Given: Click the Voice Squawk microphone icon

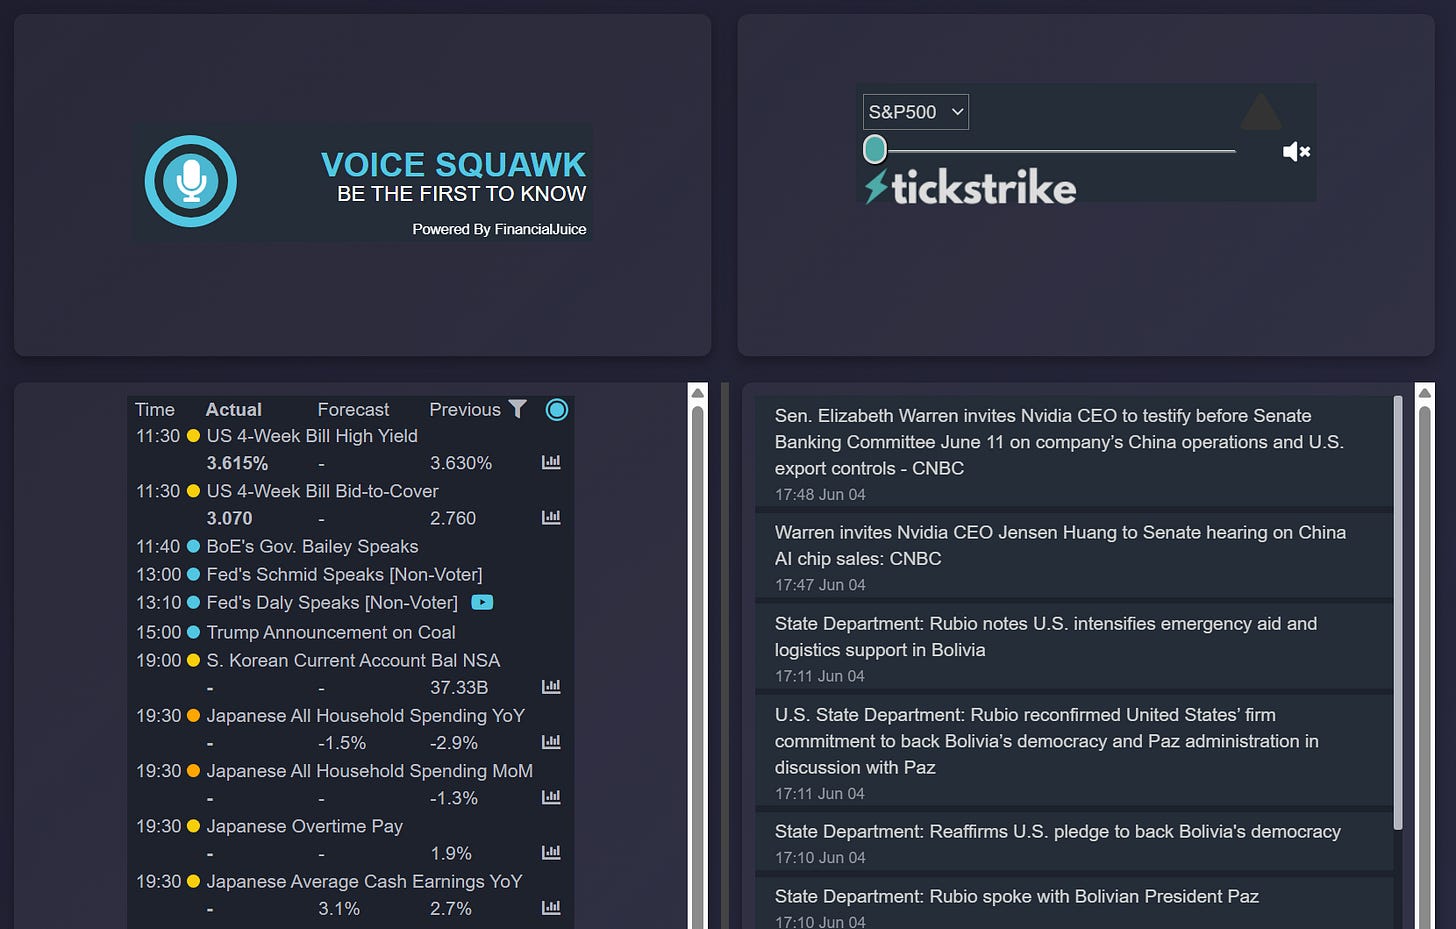Looking at the screenshot, I should (x=190, y=181).
